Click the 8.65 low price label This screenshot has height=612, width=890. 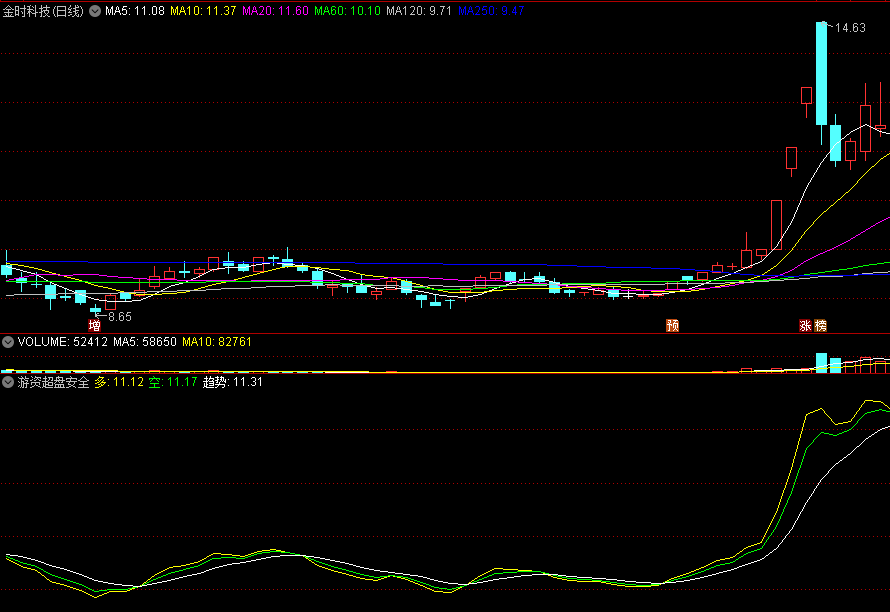point(120,317)
